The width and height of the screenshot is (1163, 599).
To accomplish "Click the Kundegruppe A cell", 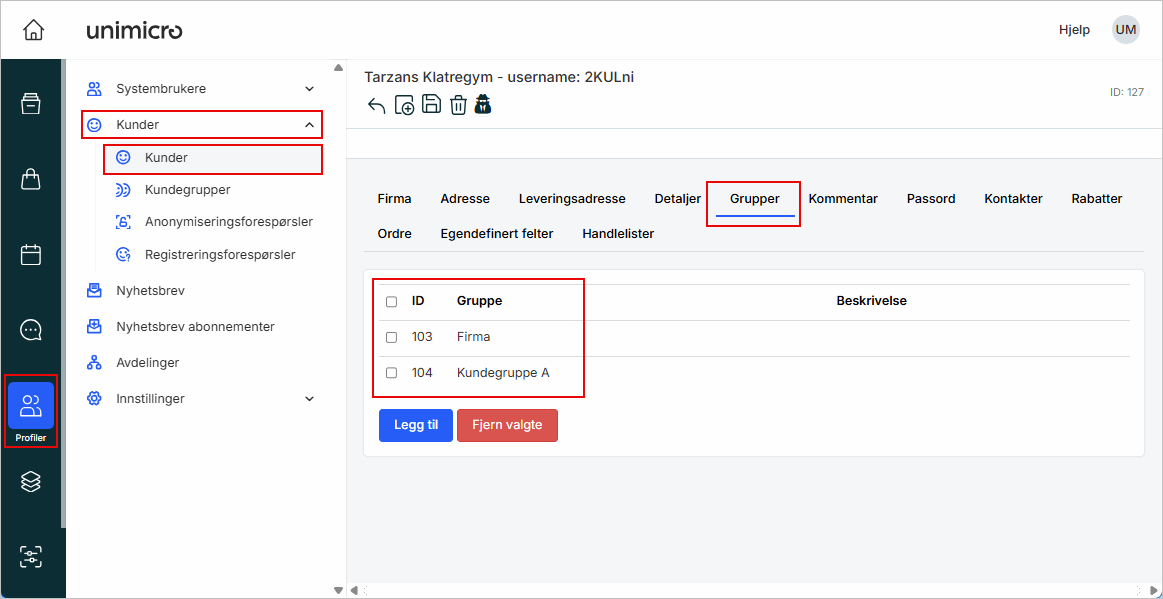I will 503,373.
